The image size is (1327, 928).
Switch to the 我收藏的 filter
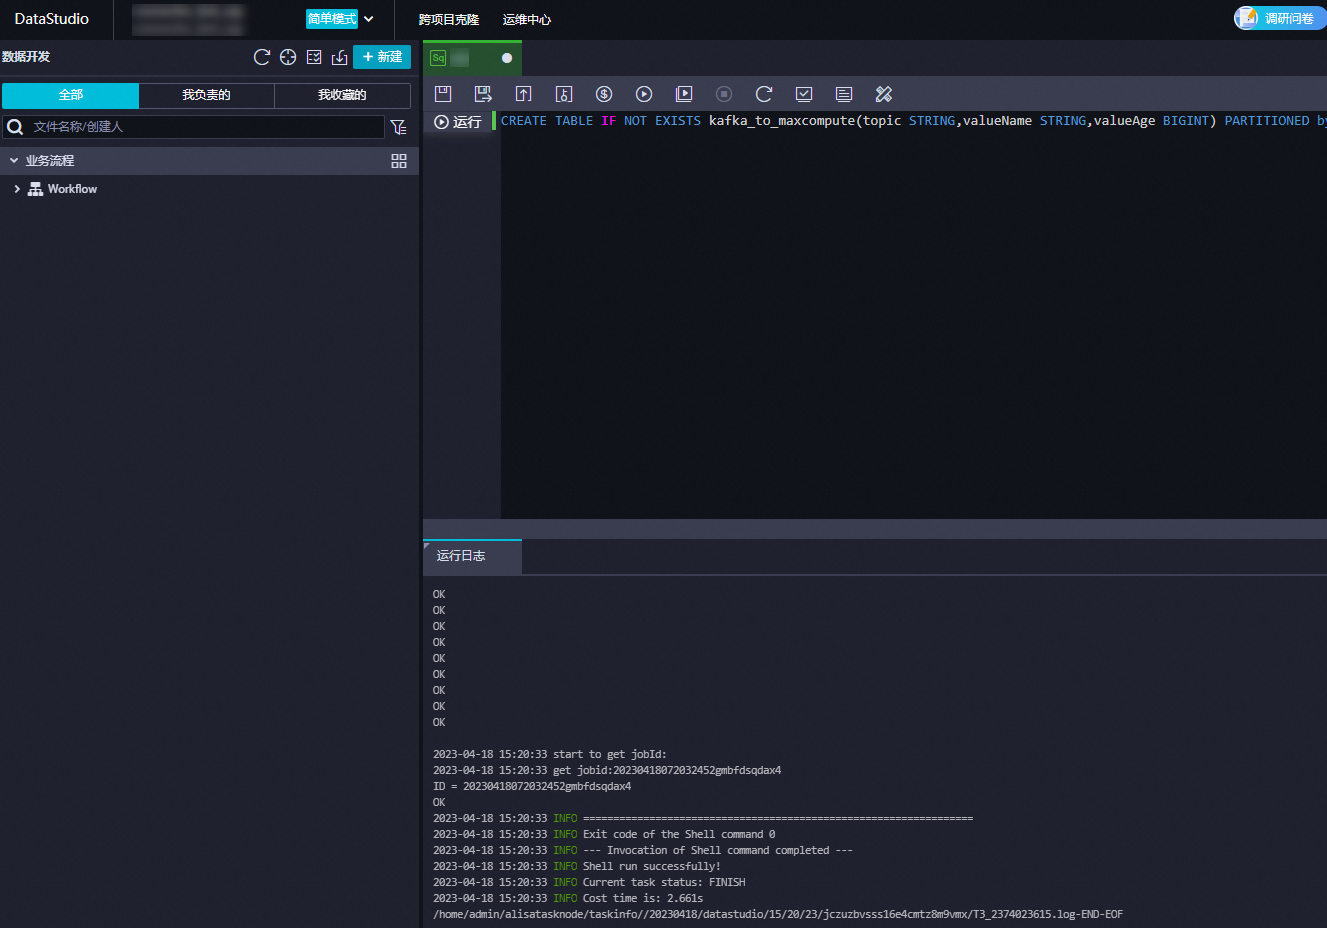coord(342,95)
